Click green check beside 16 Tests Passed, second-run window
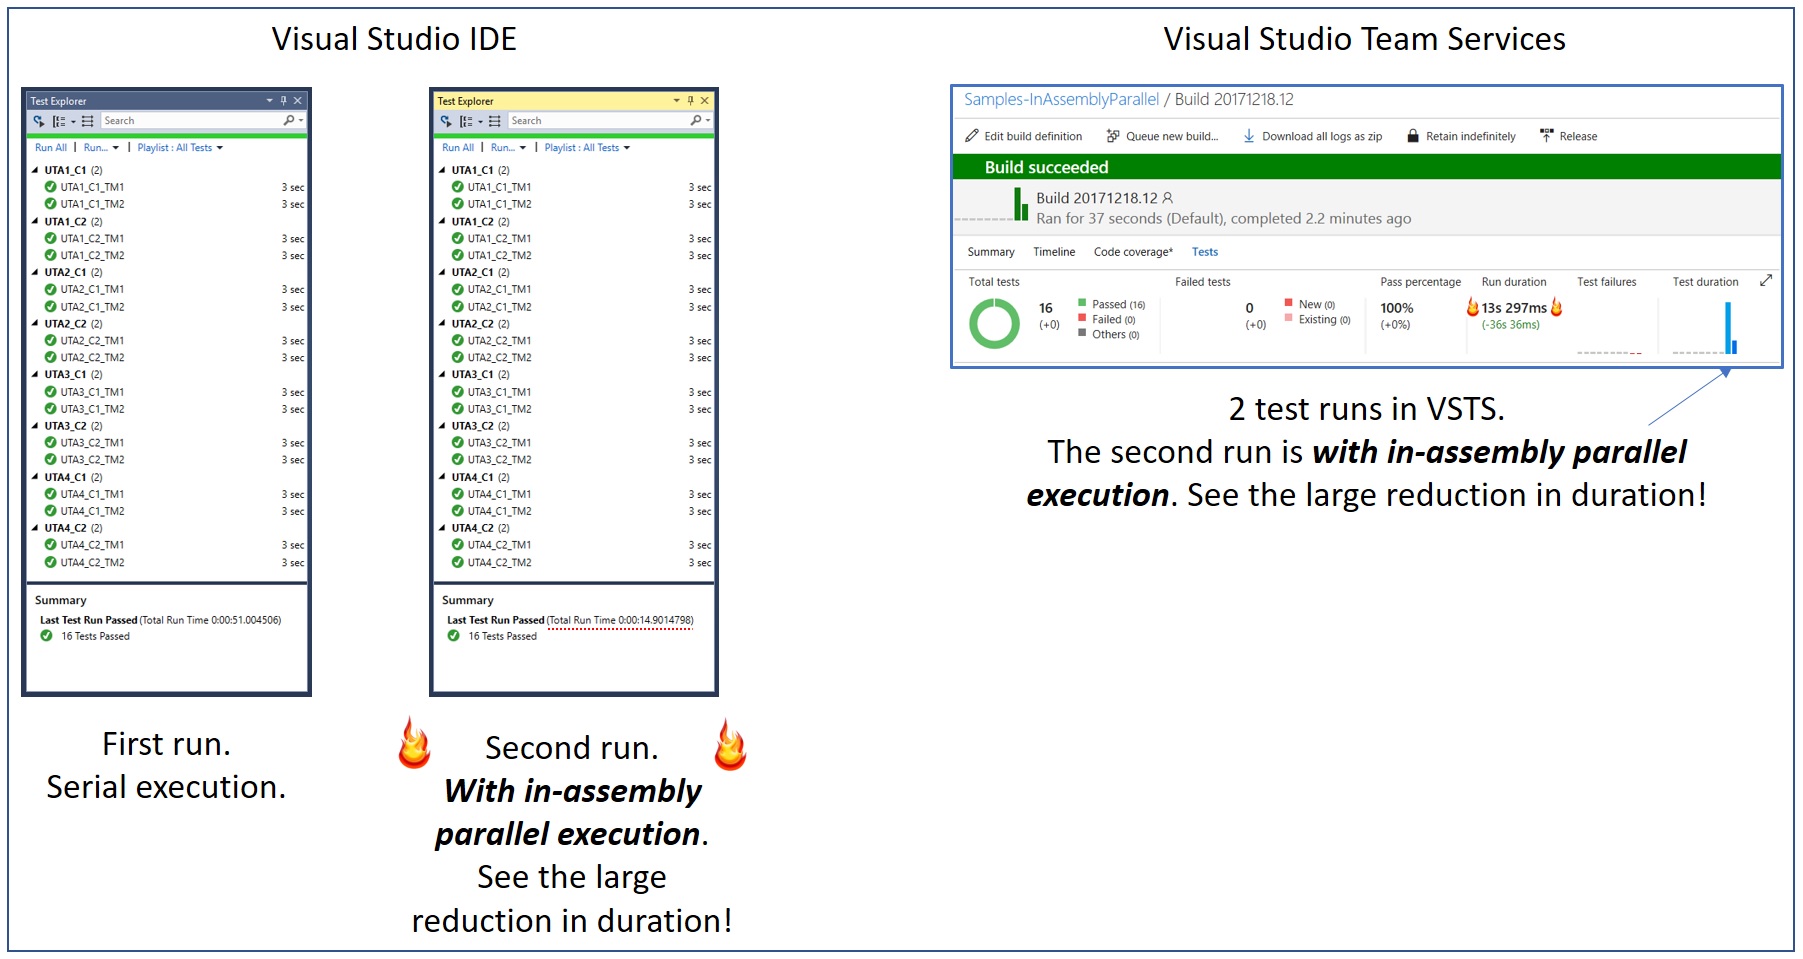 click(x=453, y=636)
